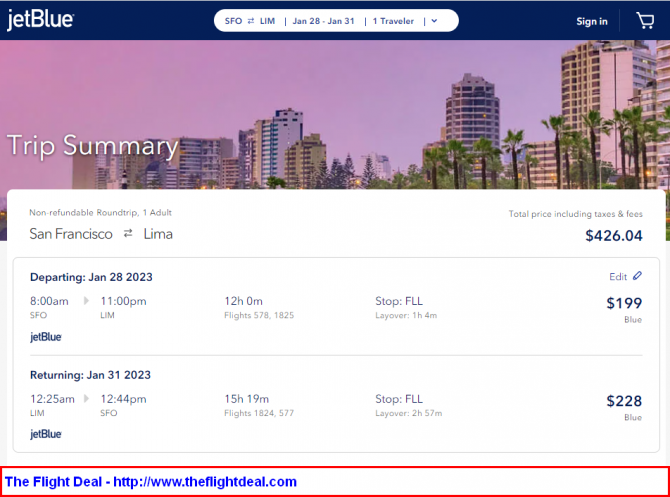
Task: Click 'Flights 1824, 577' text
Action: coord(259,413)
